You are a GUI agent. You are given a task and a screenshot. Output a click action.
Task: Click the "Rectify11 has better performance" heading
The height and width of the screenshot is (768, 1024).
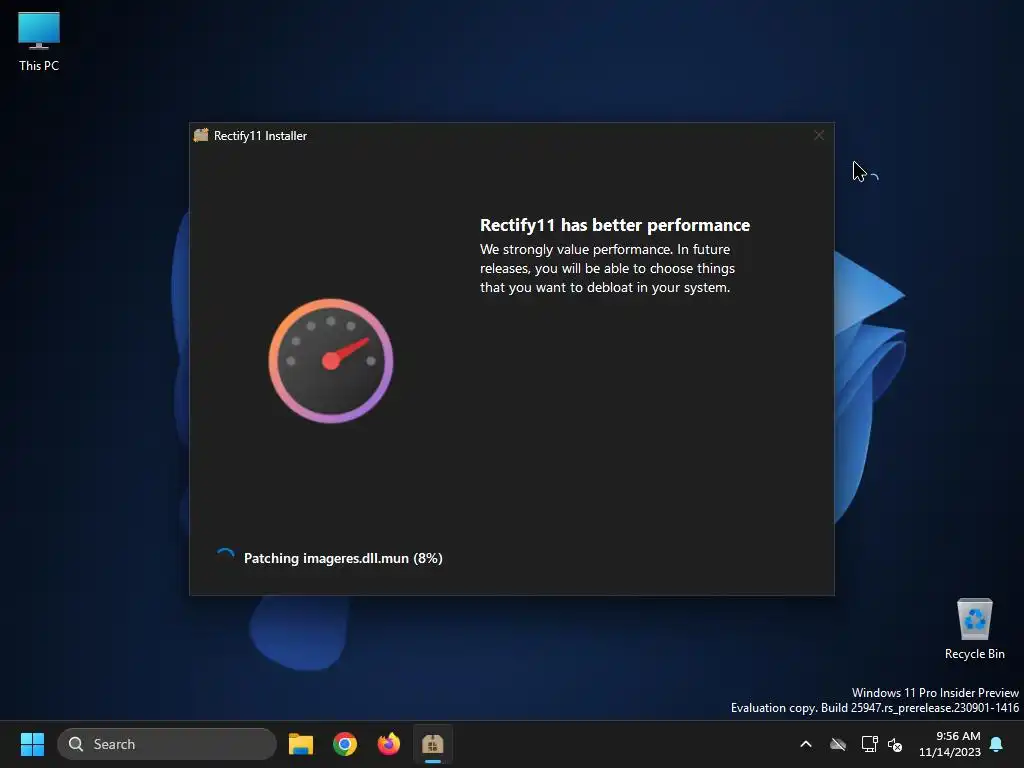615,225
